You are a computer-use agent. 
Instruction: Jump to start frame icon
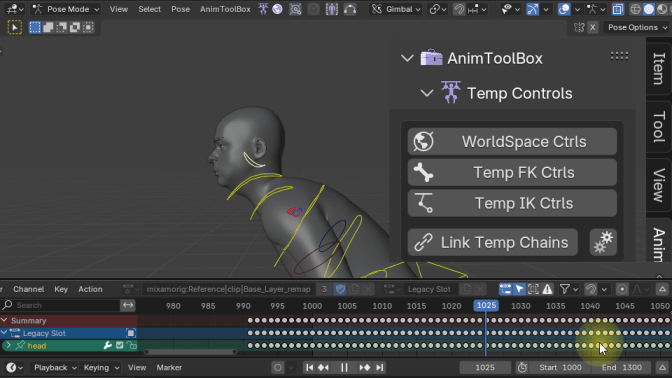click(309, 367)
